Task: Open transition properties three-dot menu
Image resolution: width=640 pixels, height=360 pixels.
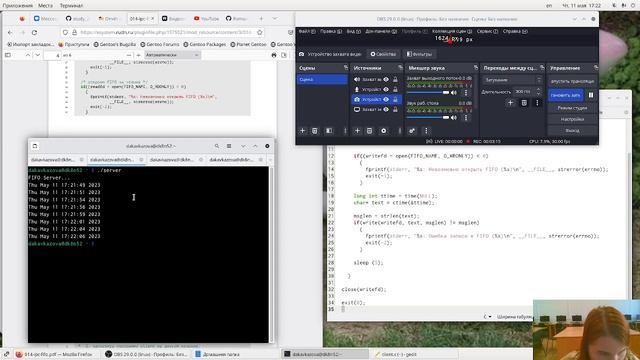Action: pyautogui.click(x=537, y=103)
